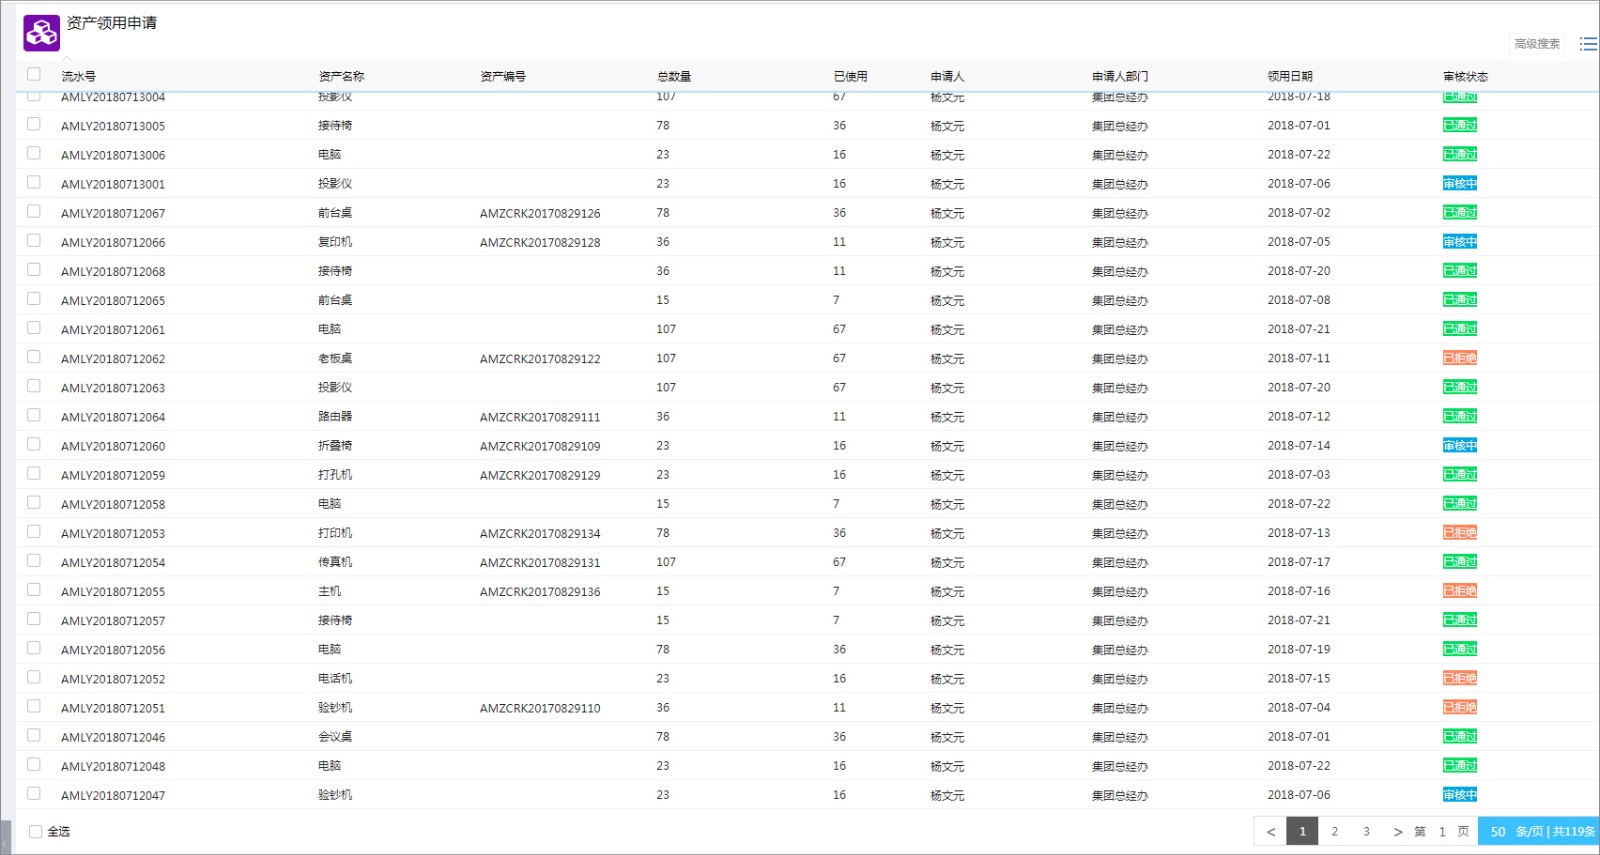The width and height of the screenshot is (1600, 855).
Task: Click asset number AMZCRK20170829128
Action: pyautogui.click(x=540, y=242)
